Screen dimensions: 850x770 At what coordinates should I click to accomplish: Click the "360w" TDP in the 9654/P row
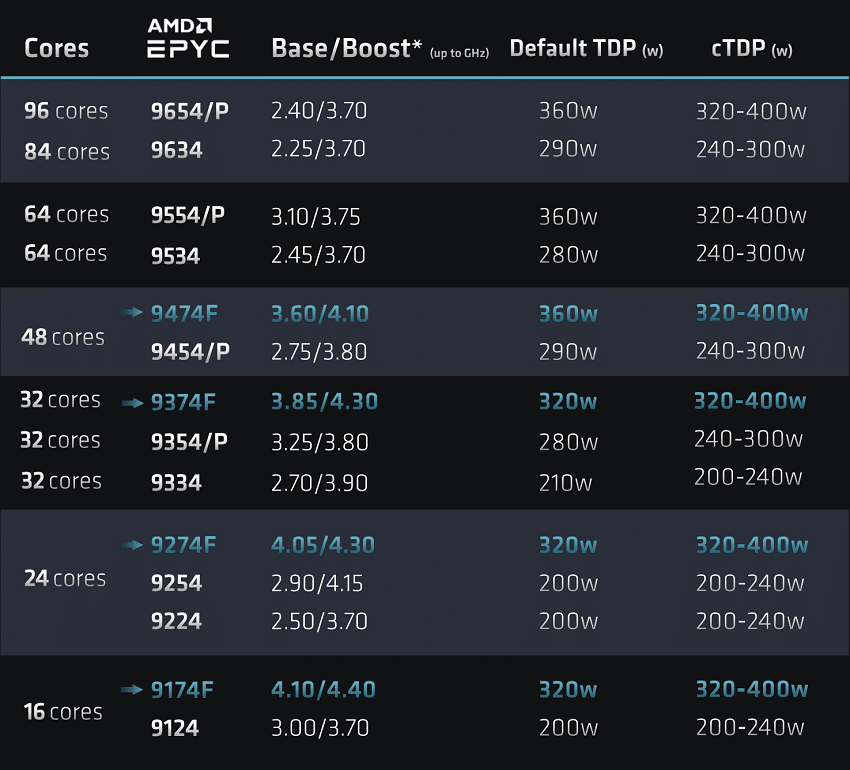[x=568, y=111]
